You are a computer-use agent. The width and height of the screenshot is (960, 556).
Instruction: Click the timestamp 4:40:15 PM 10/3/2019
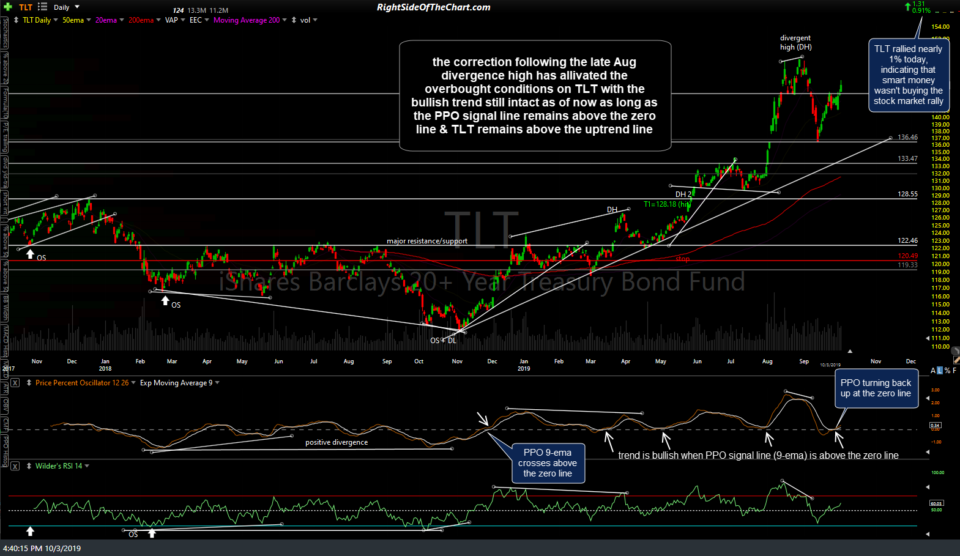[42, 548]
